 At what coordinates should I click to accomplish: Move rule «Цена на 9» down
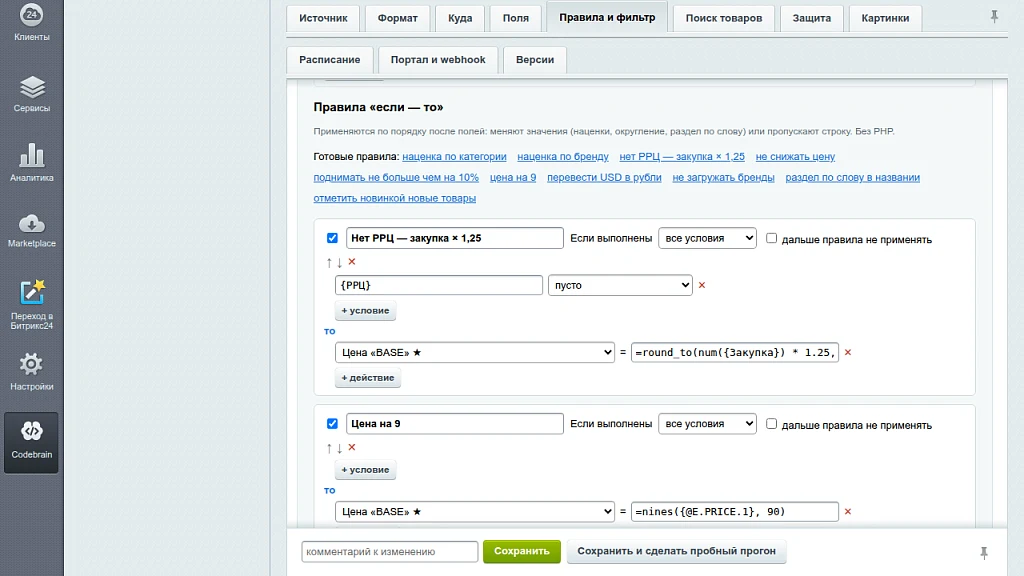[x=340, y=448]
